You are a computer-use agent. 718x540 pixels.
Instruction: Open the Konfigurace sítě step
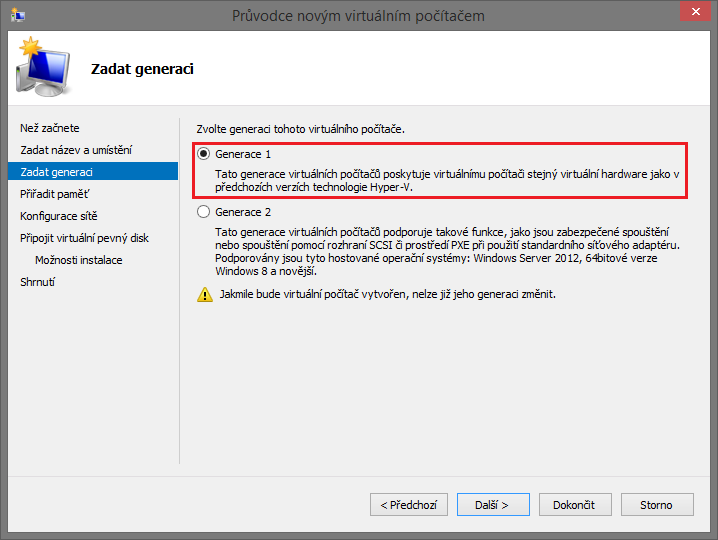pyautogui.click(x=59, y=216)
